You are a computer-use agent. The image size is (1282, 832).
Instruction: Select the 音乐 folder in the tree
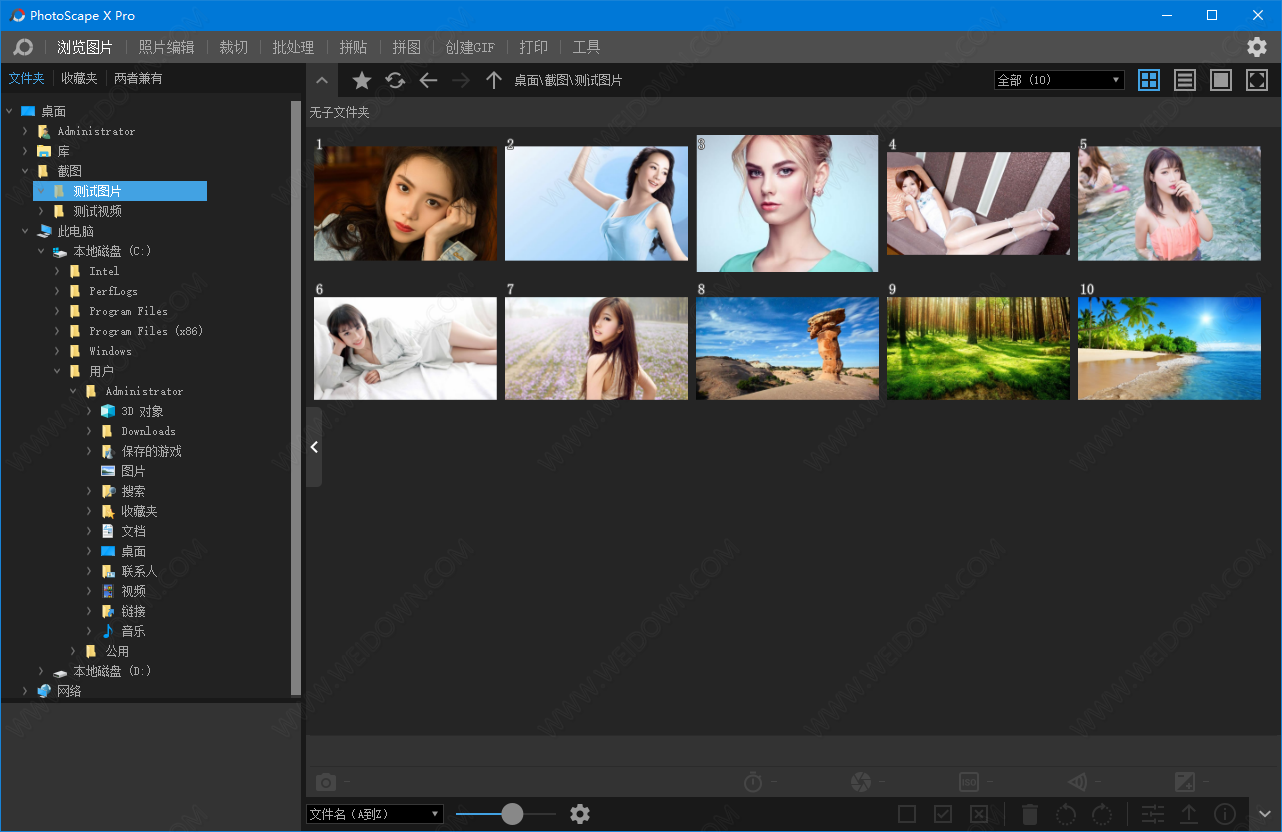pyautogui.click(x=133, y=631)
